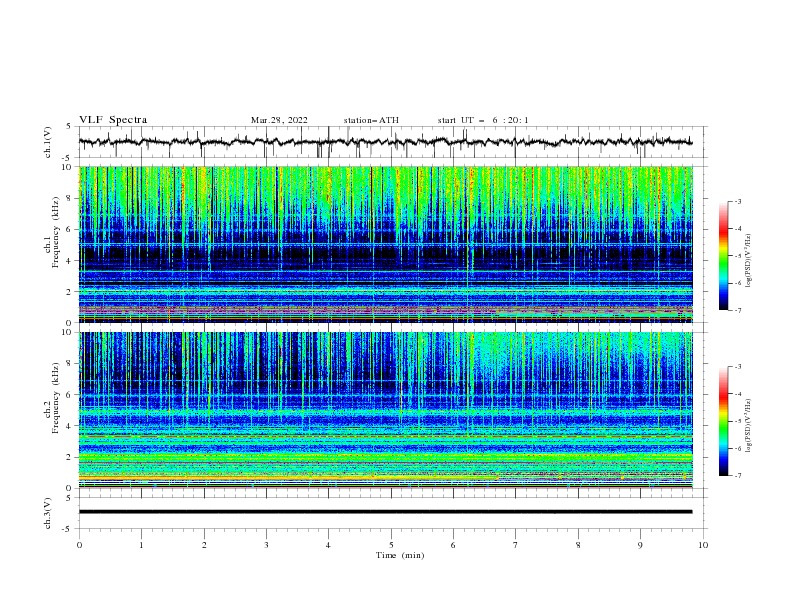Viewport: 792px width, 612px height.
Task: Click the "ch.3(V)" axis label
Action: [48, 513]
